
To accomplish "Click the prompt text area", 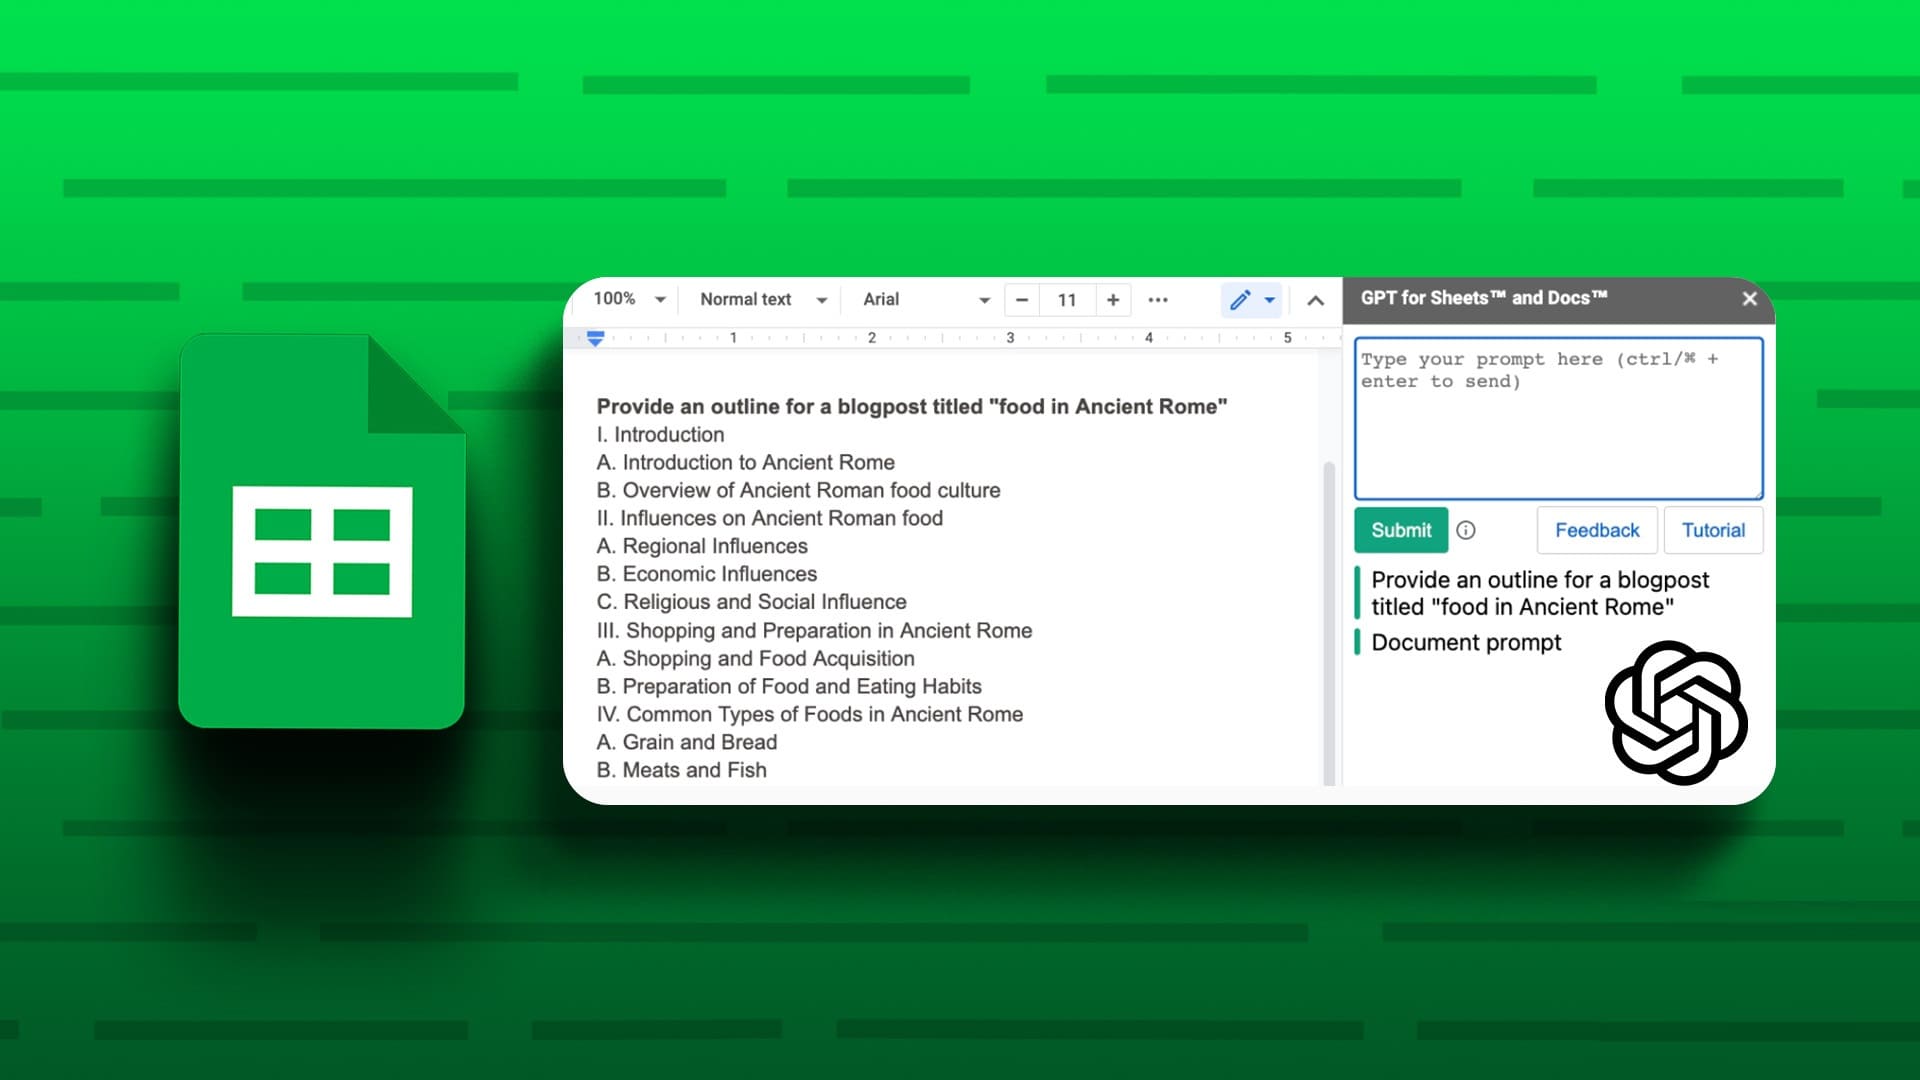I will click(1558, 418).
